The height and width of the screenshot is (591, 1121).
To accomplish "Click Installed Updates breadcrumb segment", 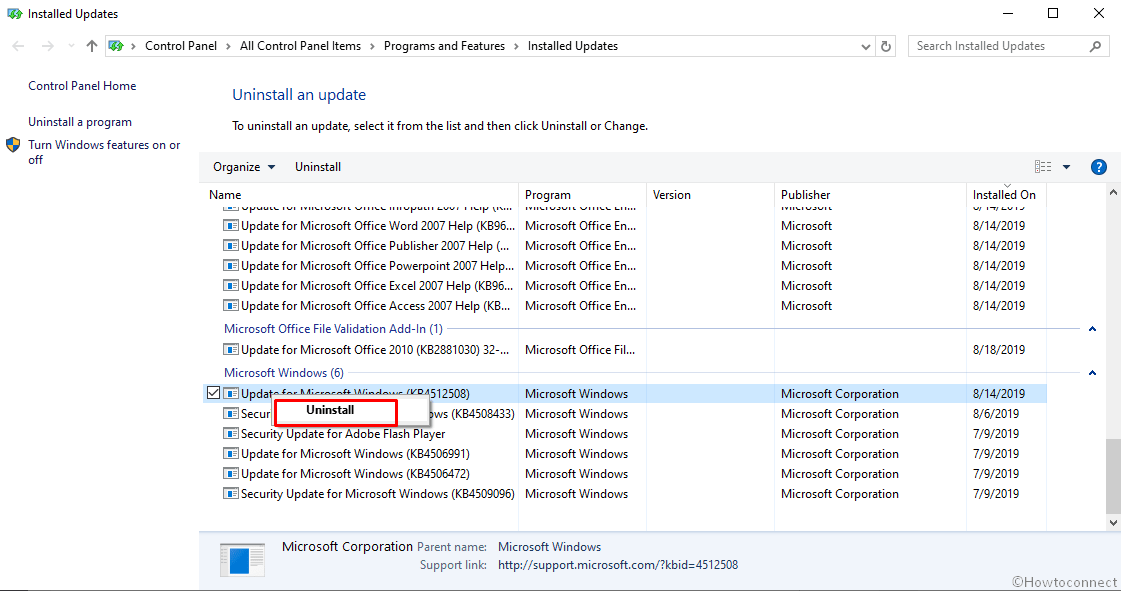I will tap(573, 46).
